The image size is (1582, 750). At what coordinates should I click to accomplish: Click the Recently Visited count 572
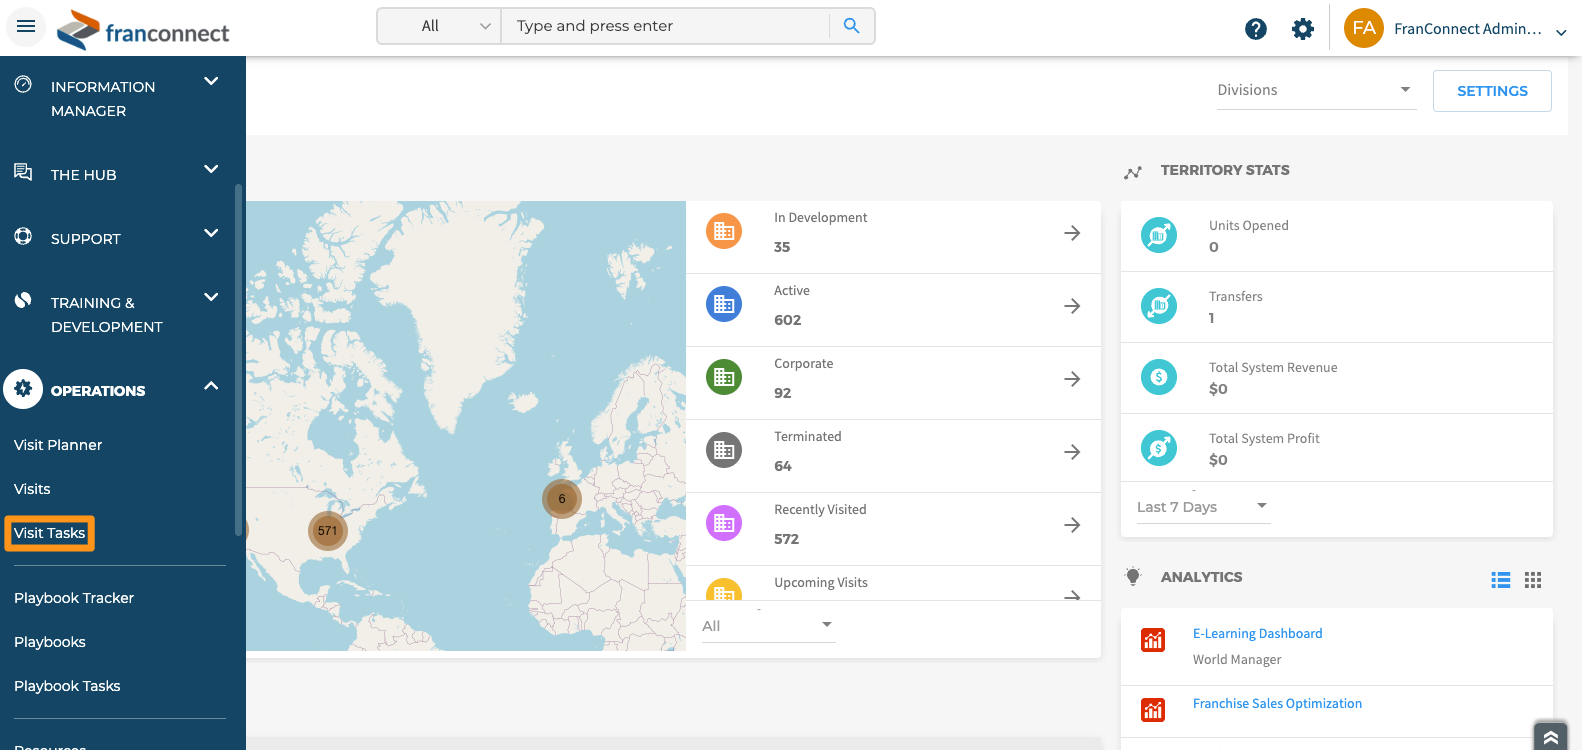tap(787, 539)
